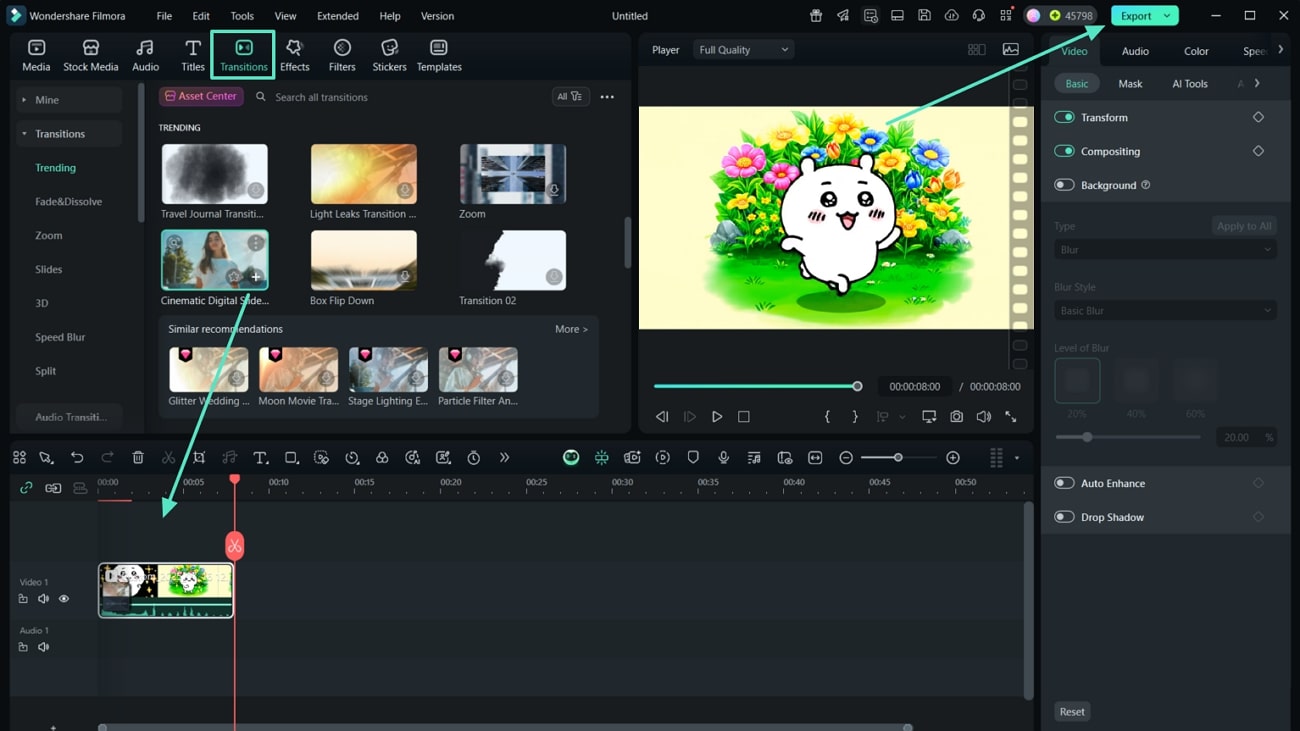Open the Stock Media panel
Screen dimensions: 1300x731
(90, 56)
